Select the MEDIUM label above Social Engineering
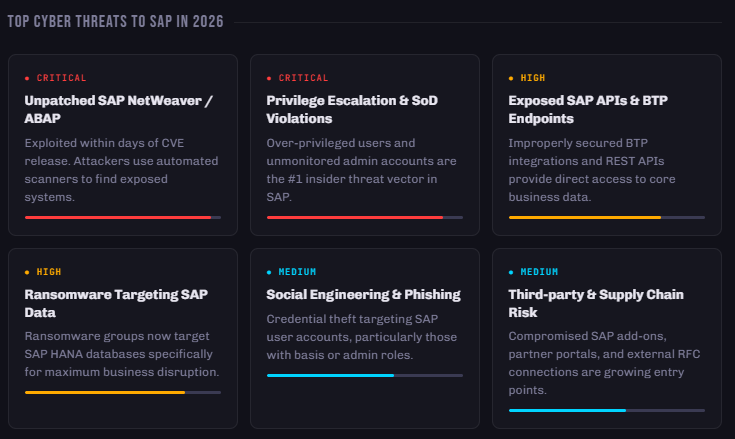This screenshot has width=735, height=439. coord(297,272)
